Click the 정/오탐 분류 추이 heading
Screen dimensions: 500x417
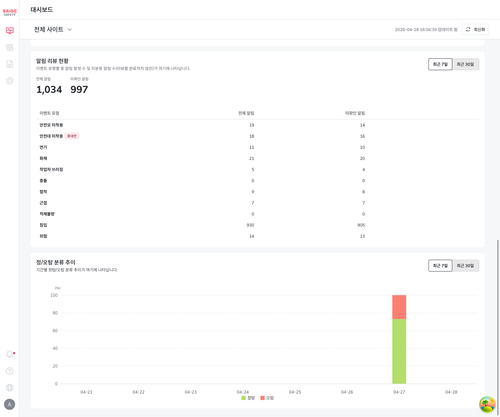pos(56,262)
